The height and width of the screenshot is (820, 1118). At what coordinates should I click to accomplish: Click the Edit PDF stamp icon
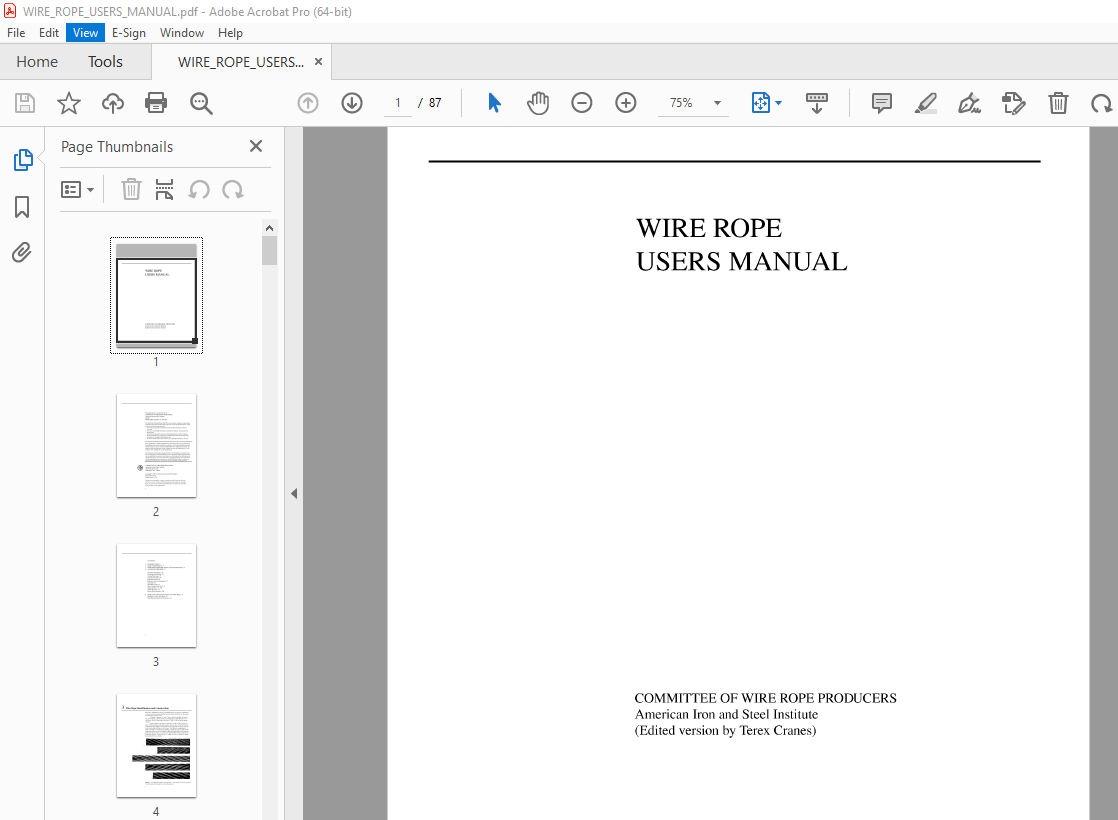(1013, 103)
